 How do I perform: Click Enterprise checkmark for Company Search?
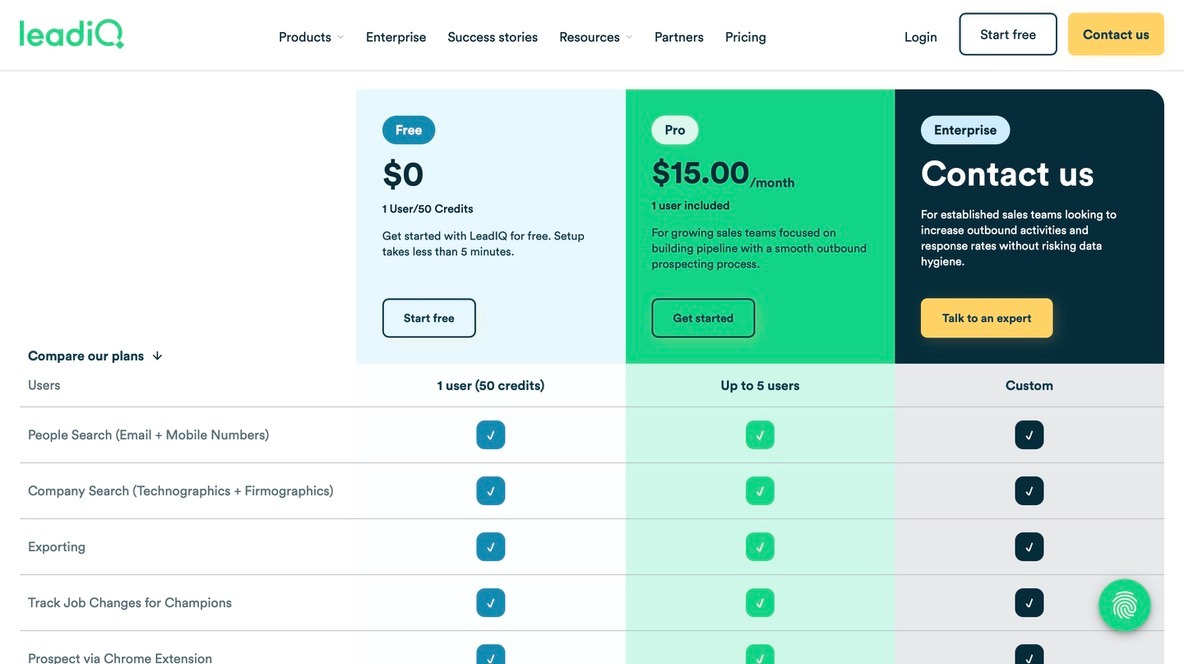pos(1029,491)
